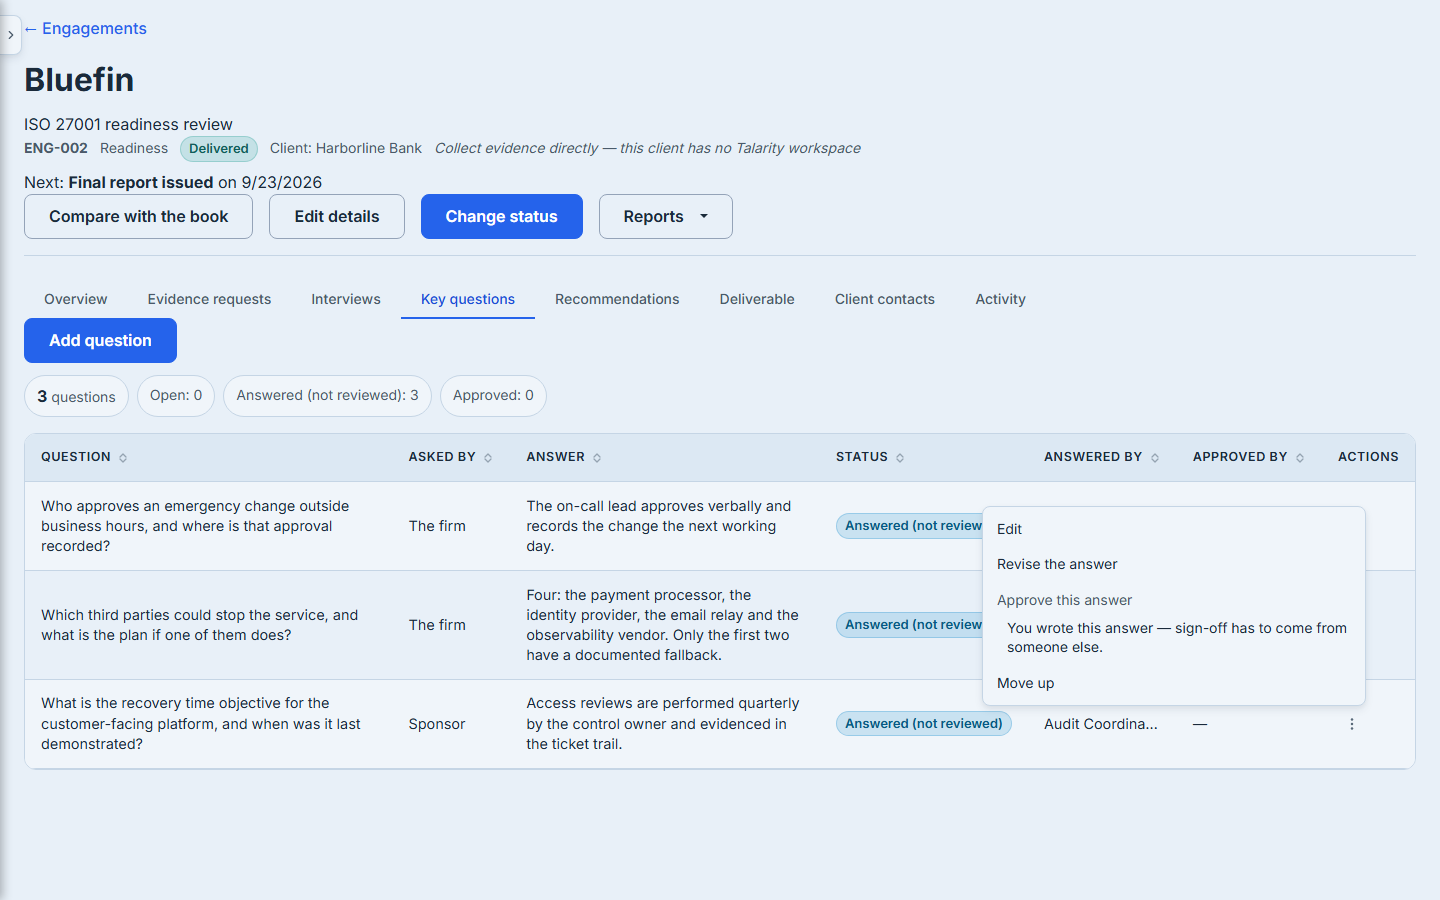Click status badge of emergency change question
Screen dimensions: 1440x900
pyautogui.click(x=909, y=526)
